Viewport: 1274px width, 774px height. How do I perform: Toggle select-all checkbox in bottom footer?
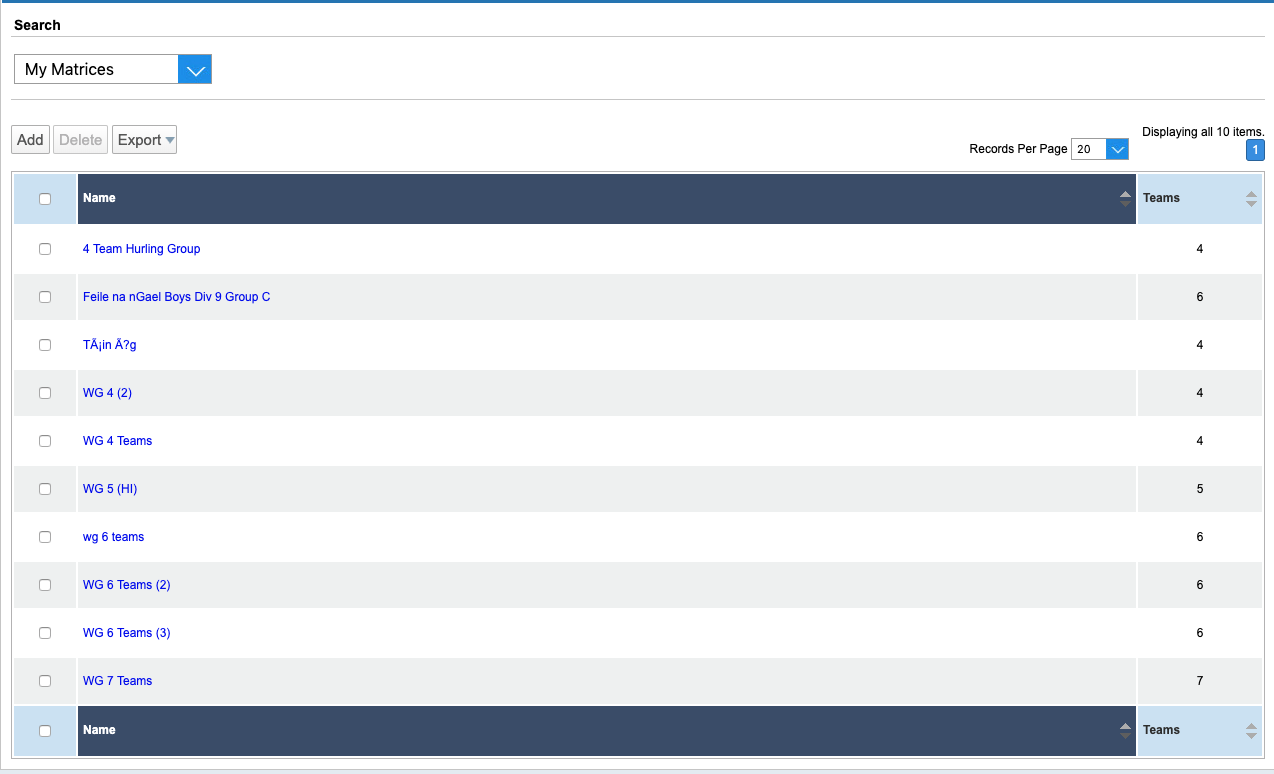click(x=45, y=731)
